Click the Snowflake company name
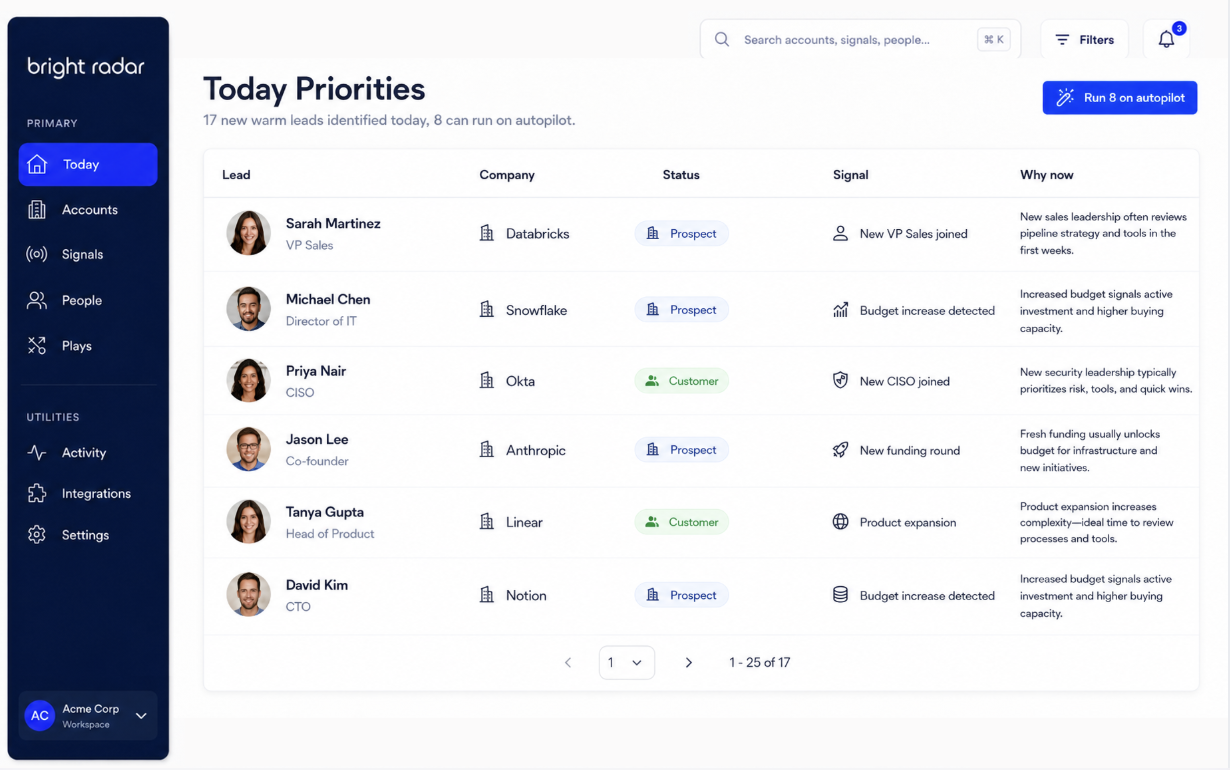This screenshot has height=770, width=1230. (536, 310)
